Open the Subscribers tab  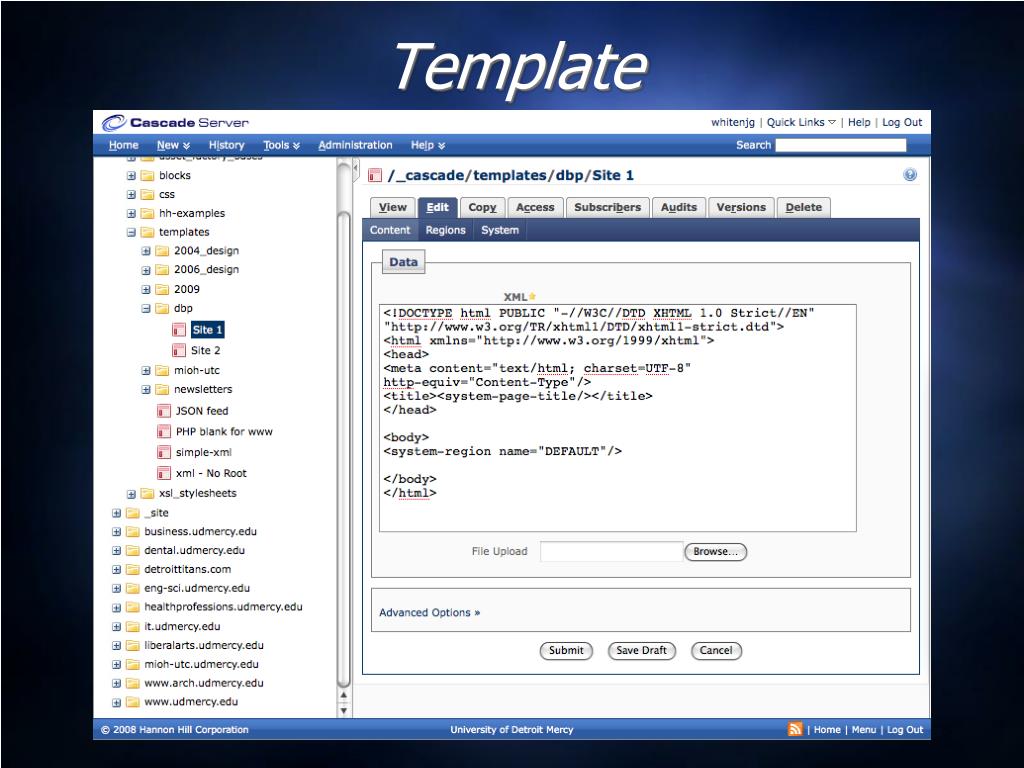click(x=607, y=207)
